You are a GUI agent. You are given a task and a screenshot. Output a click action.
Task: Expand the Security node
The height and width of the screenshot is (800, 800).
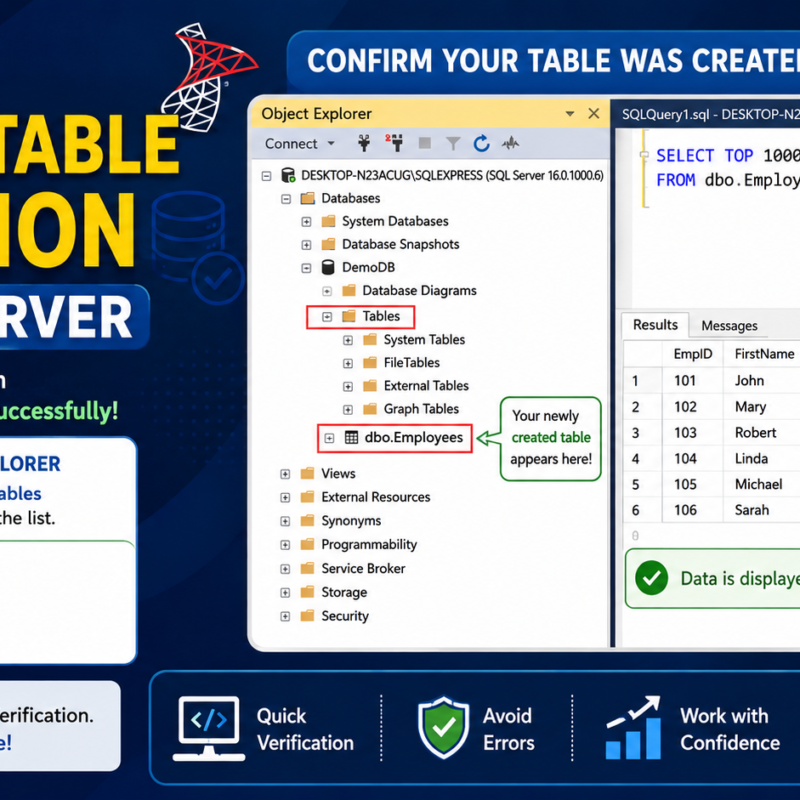click(285, 616)
